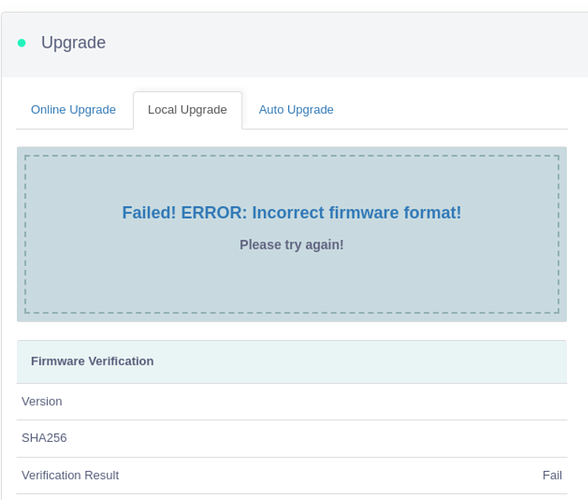Click blank area below error text in drop zone

click(292, 283)
